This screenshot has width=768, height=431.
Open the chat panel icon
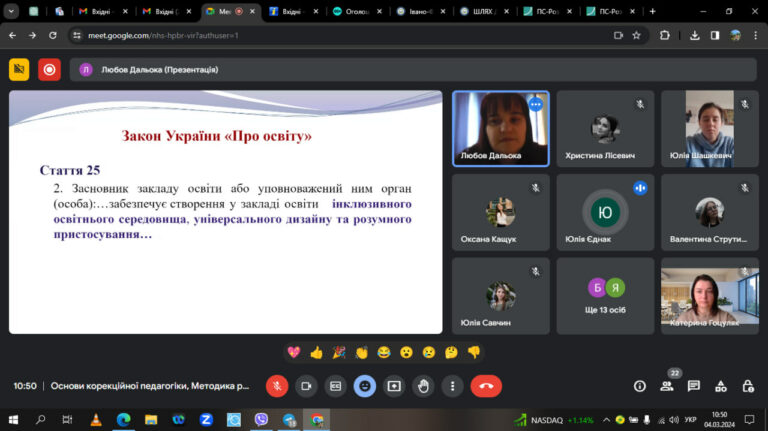[x=694, y=386]
